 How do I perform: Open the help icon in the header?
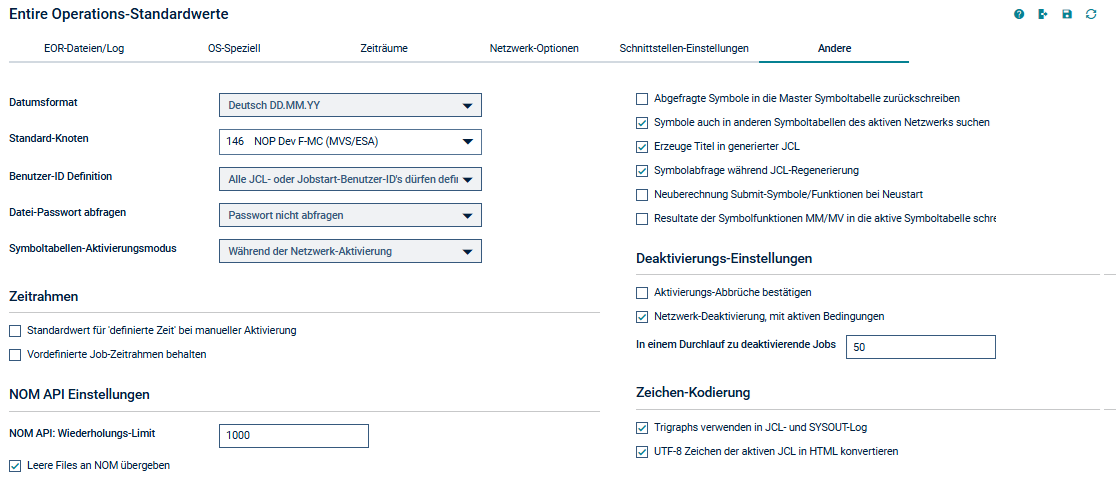point(1019,14)
